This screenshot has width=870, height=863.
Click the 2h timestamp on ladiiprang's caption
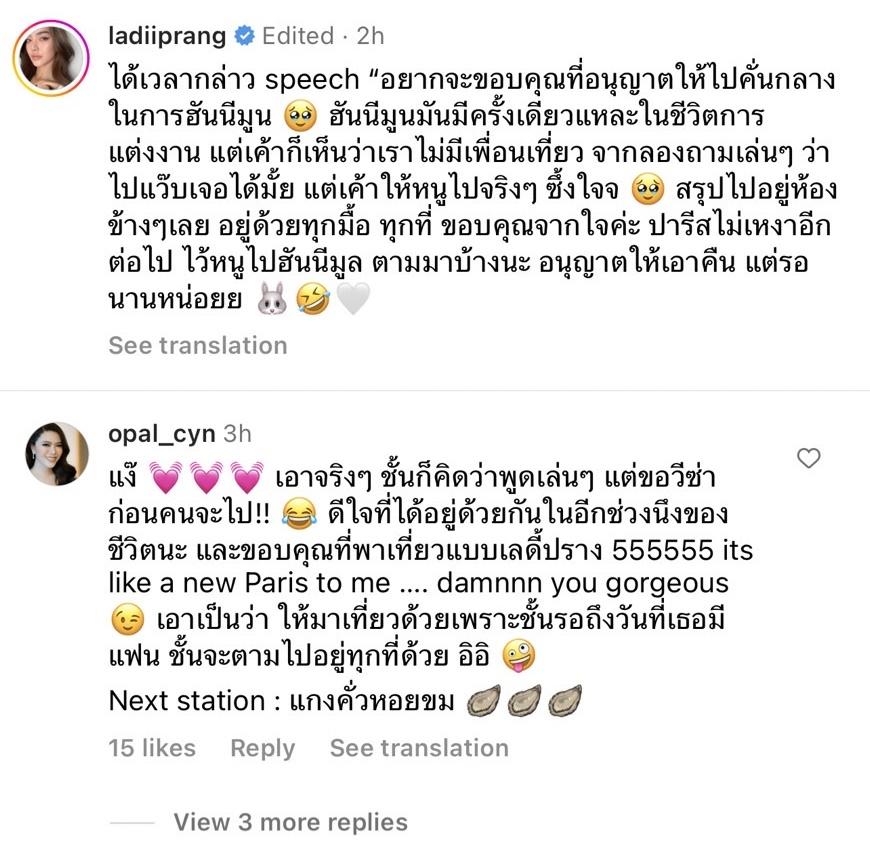click(x=370, y=36)
